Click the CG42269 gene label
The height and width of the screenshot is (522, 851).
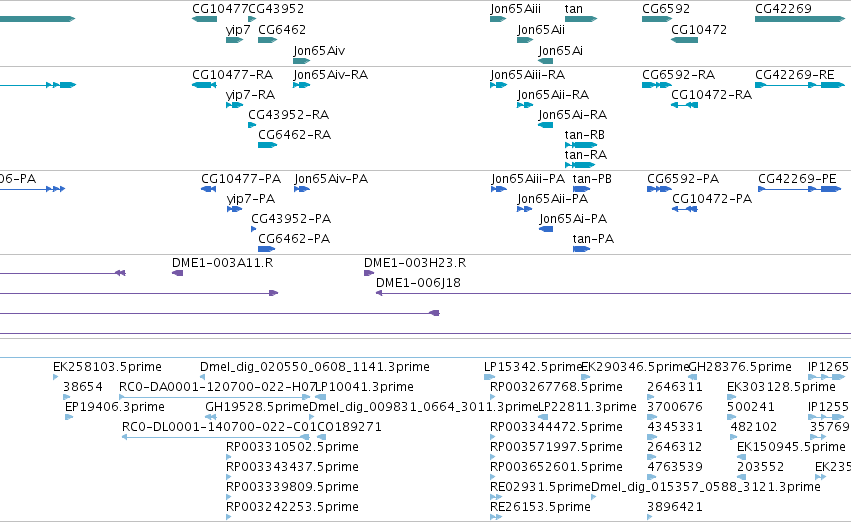pos(783,9)
